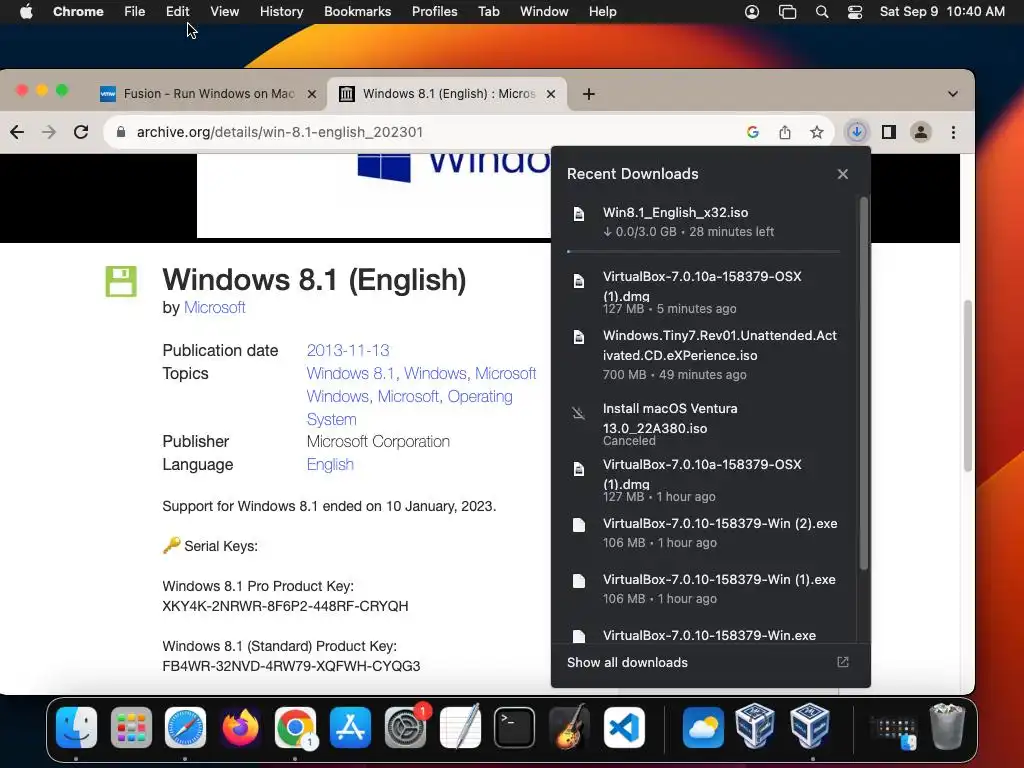
Task: Click the lock icon in address bar
Action: coord(121,132)
